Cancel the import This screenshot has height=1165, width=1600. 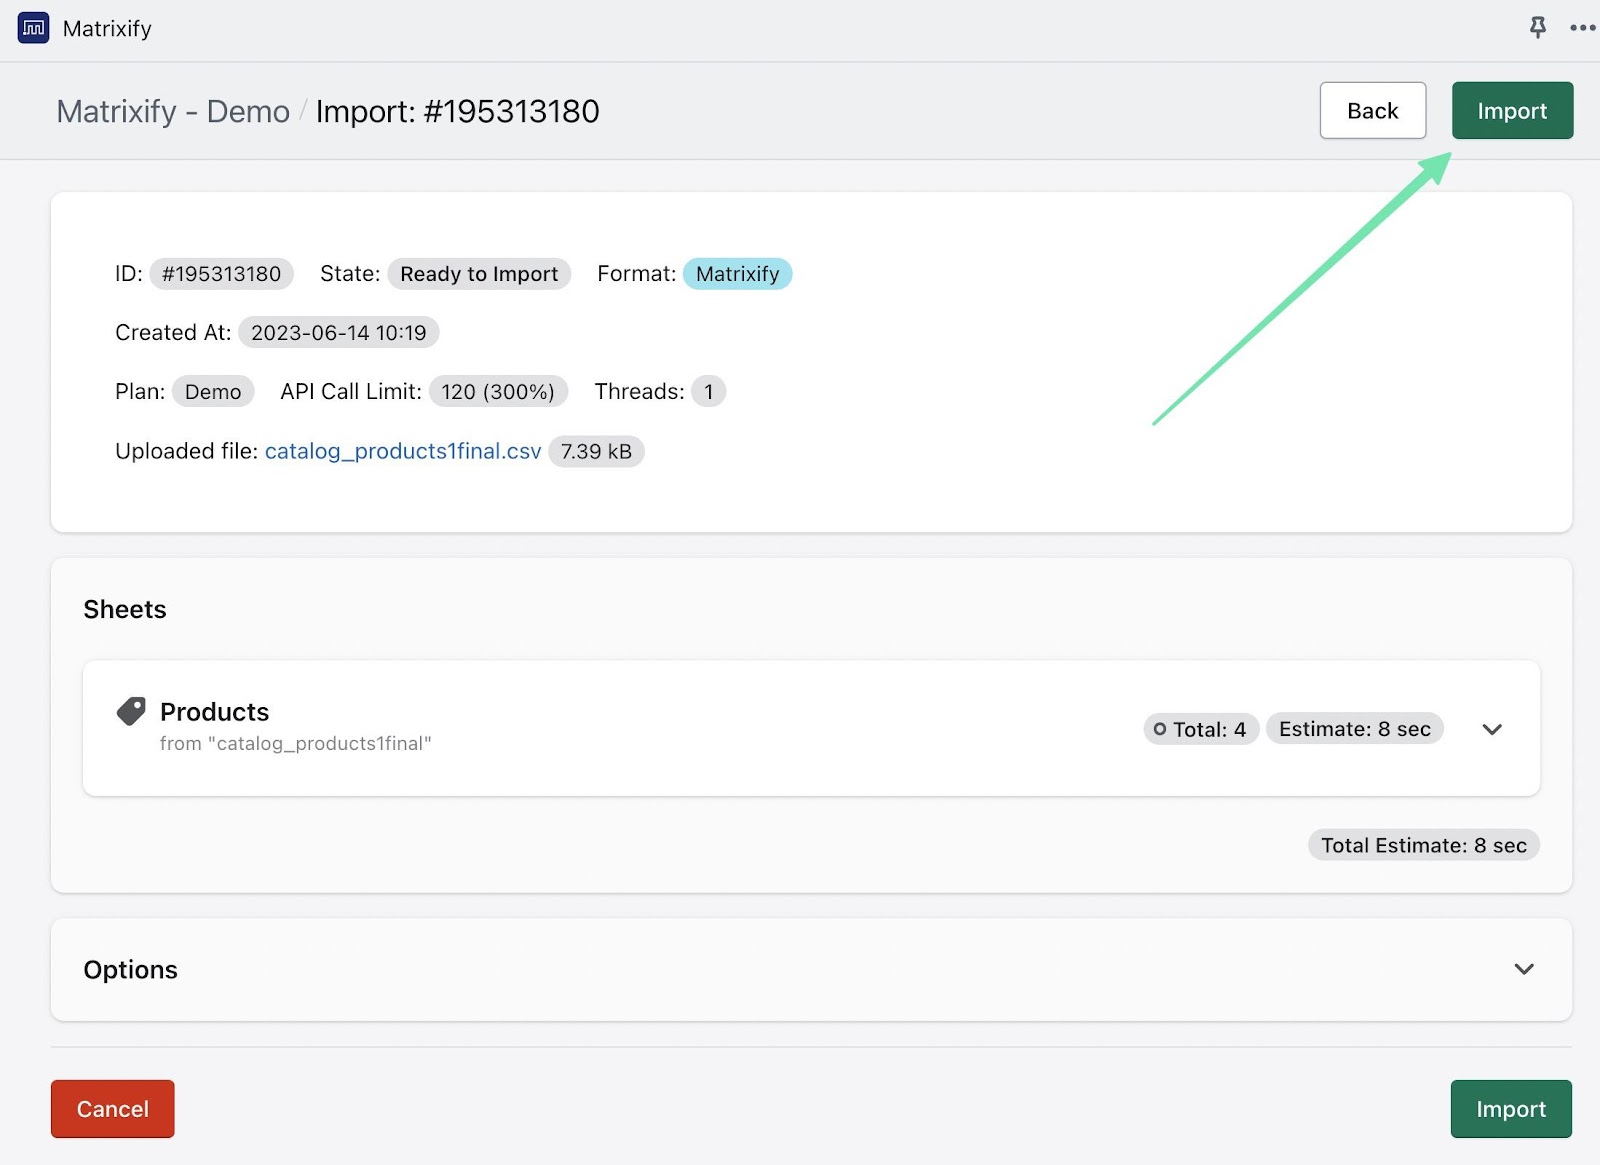pyautogui.click(x=112, y=1108)
